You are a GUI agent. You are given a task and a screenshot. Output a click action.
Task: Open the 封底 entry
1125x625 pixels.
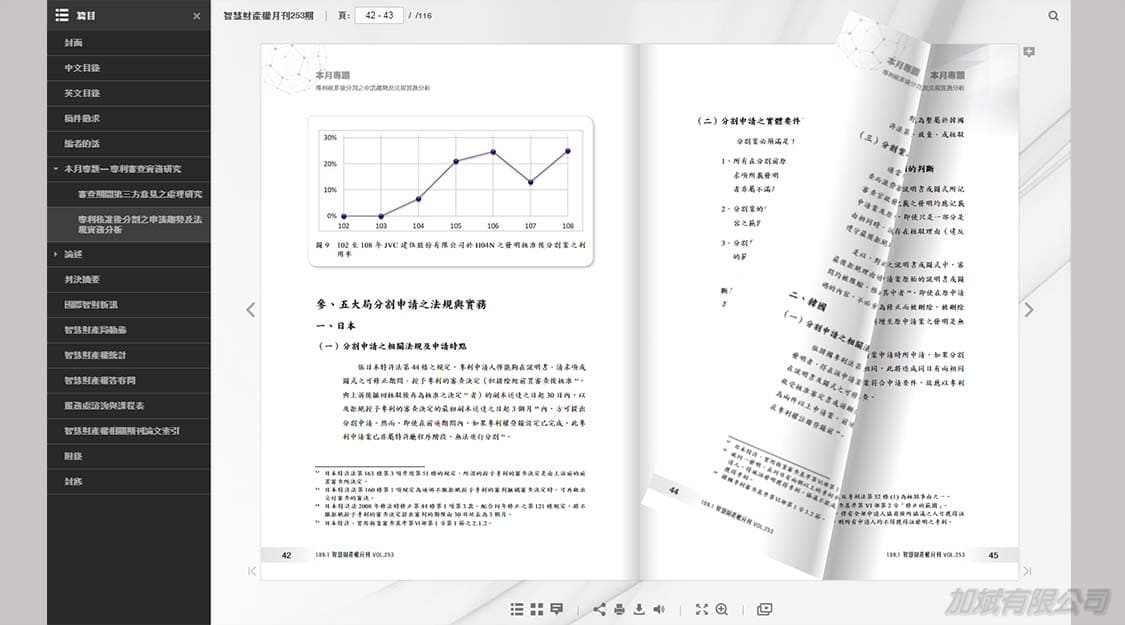coord(129,481)
